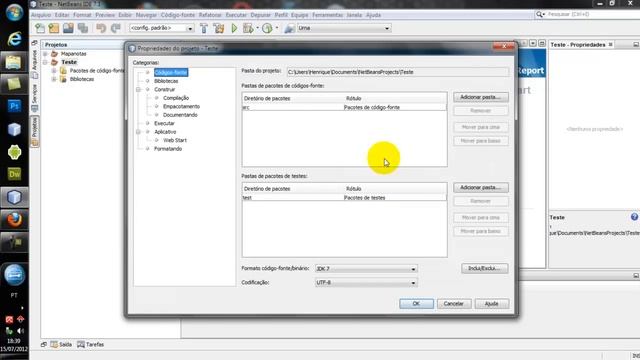Select the Executar category
Viewport: 640px width, 360px height.
[x=164, y=123]
